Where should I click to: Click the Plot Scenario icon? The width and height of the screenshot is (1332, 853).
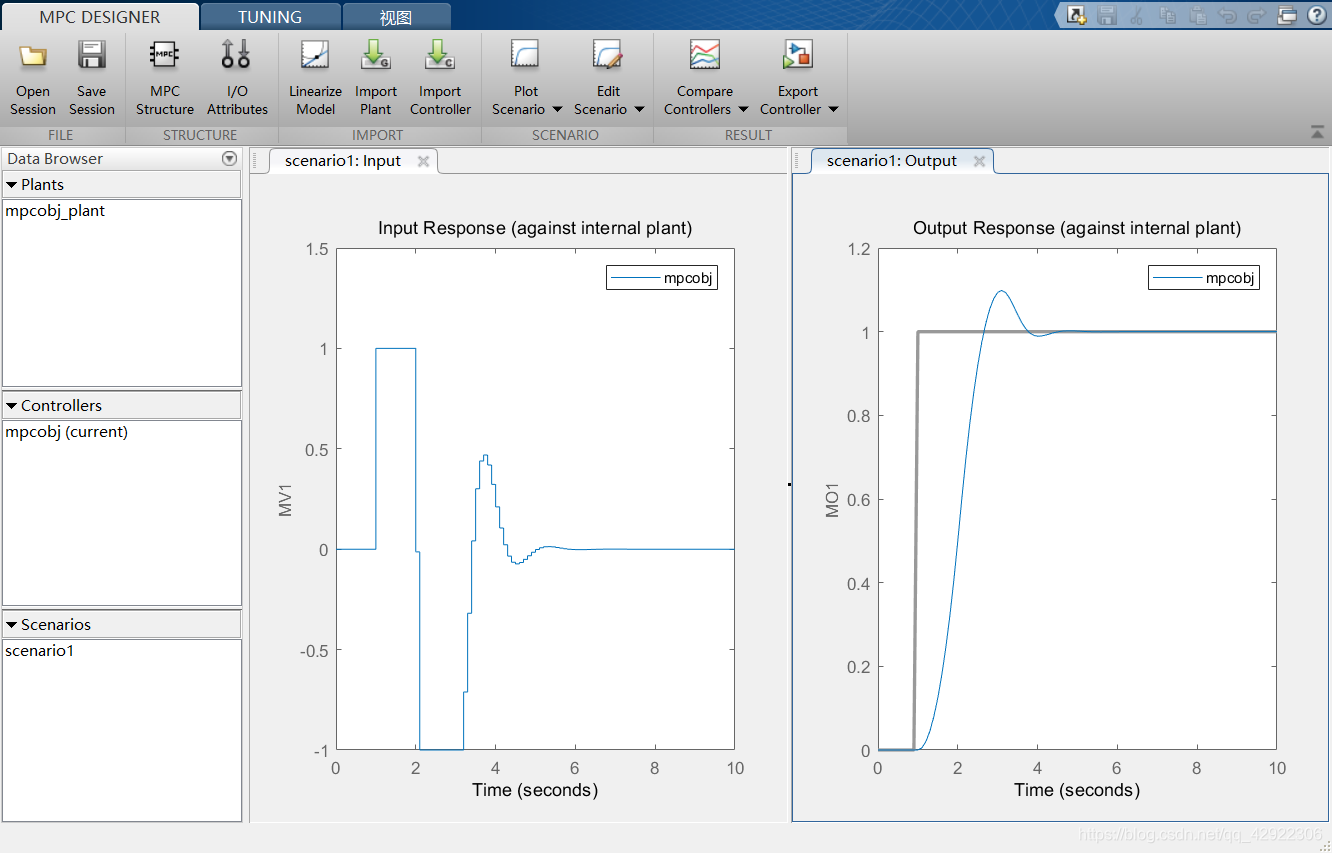tap(526, 56)
